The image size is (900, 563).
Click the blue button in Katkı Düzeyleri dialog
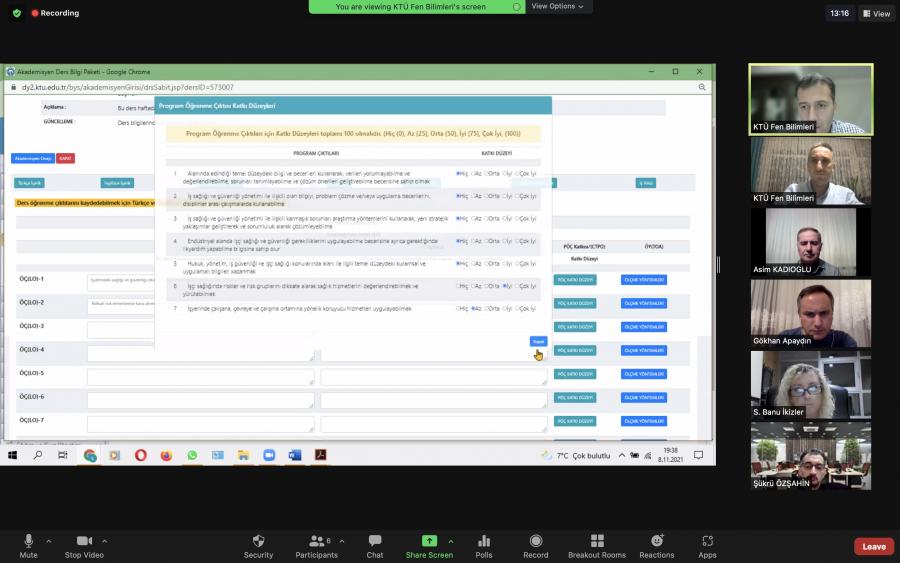[x=538, y=341]
